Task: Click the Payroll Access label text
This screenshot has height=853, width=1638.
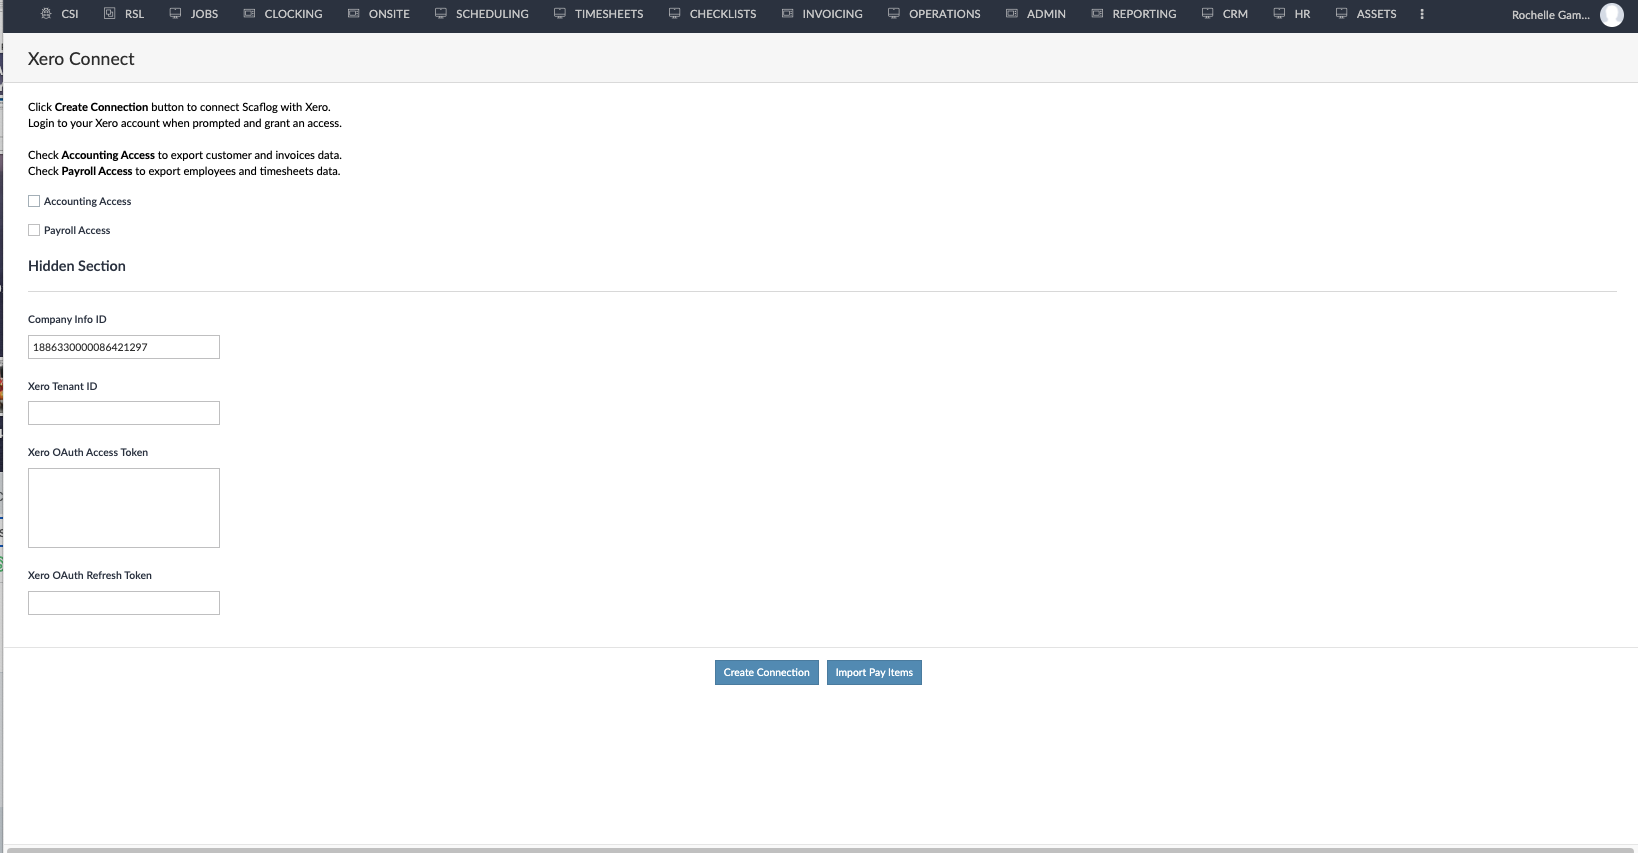Action: 77,231
